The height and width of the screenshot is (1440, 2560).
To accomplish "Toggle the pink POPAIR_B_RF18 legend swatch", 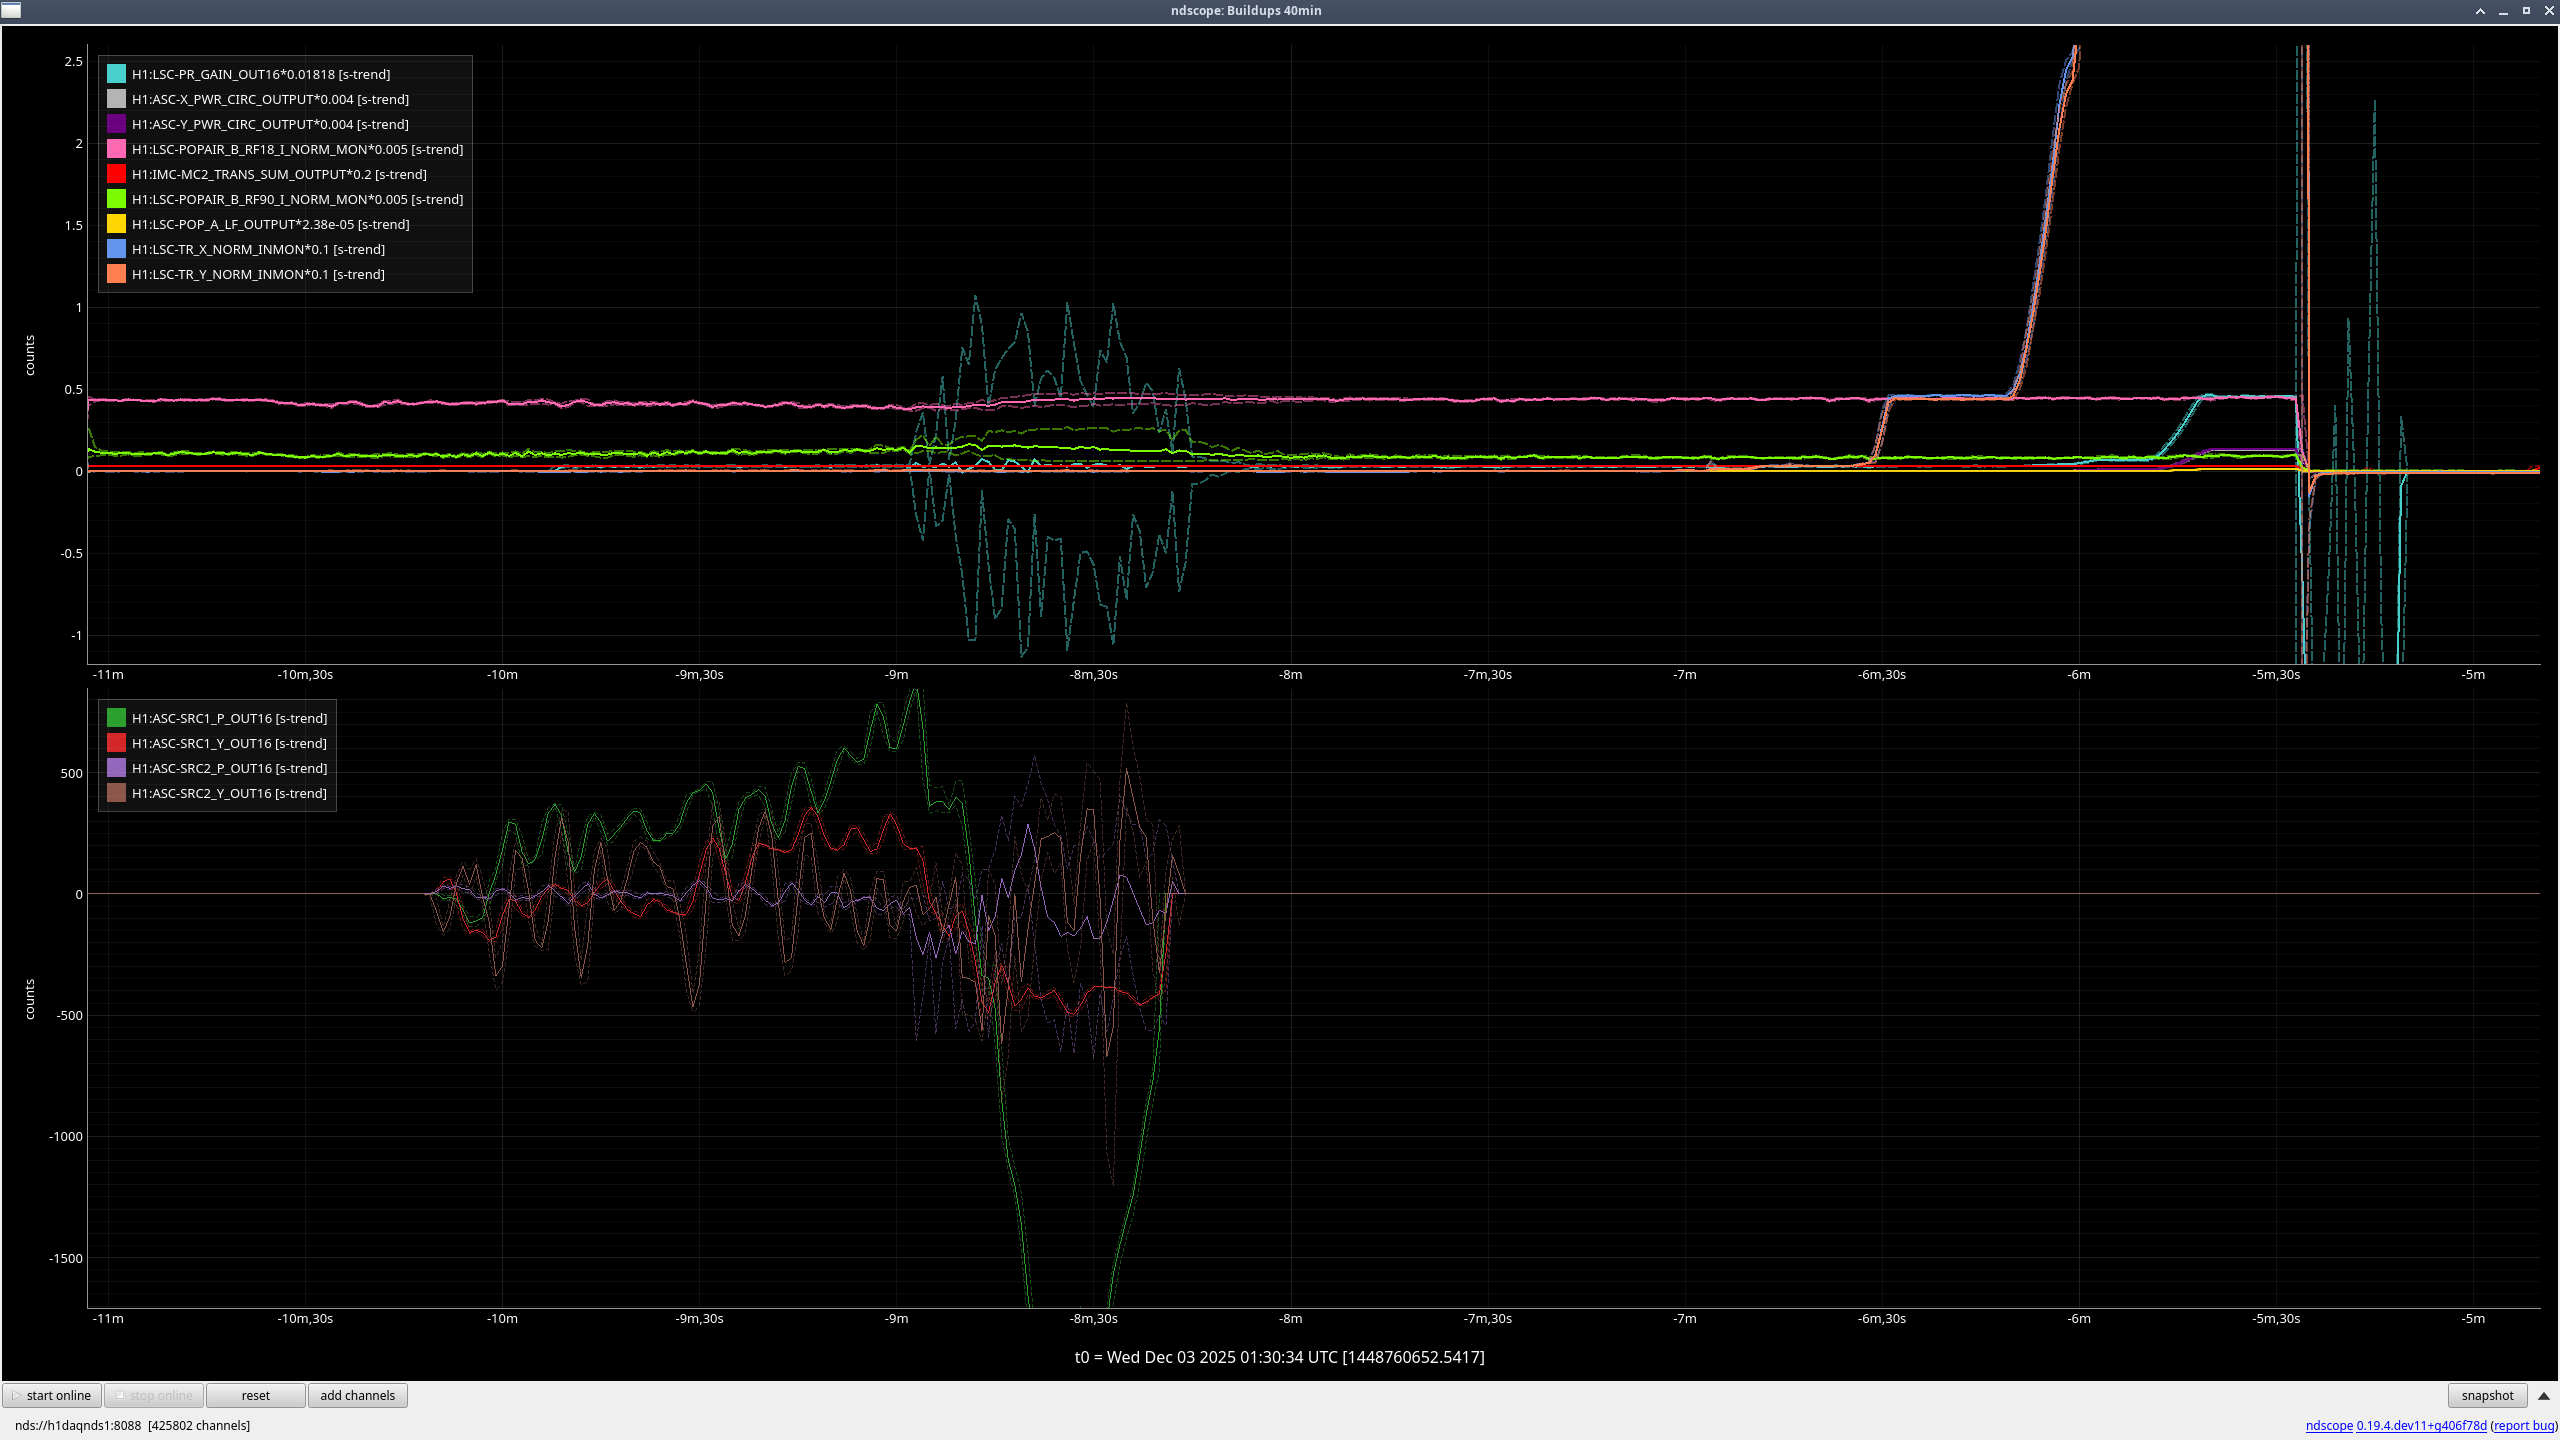I will (x=116, y=149).
